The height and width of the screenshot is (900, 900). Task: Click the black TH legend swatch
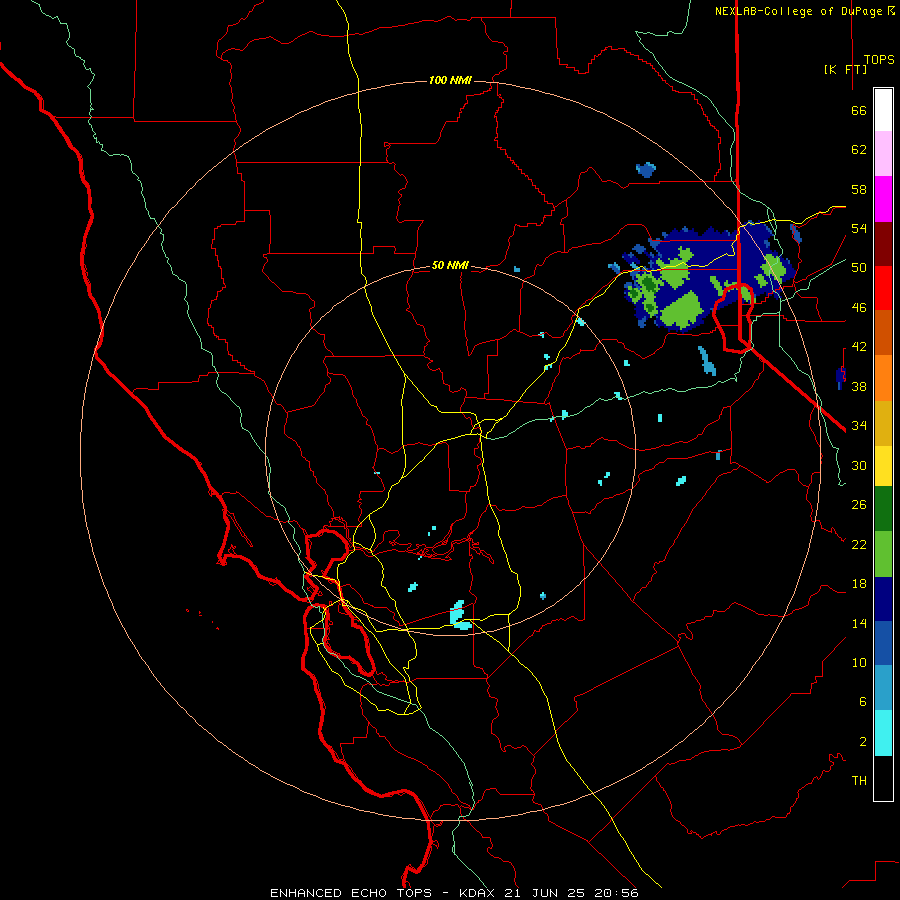tap(883, 778)
